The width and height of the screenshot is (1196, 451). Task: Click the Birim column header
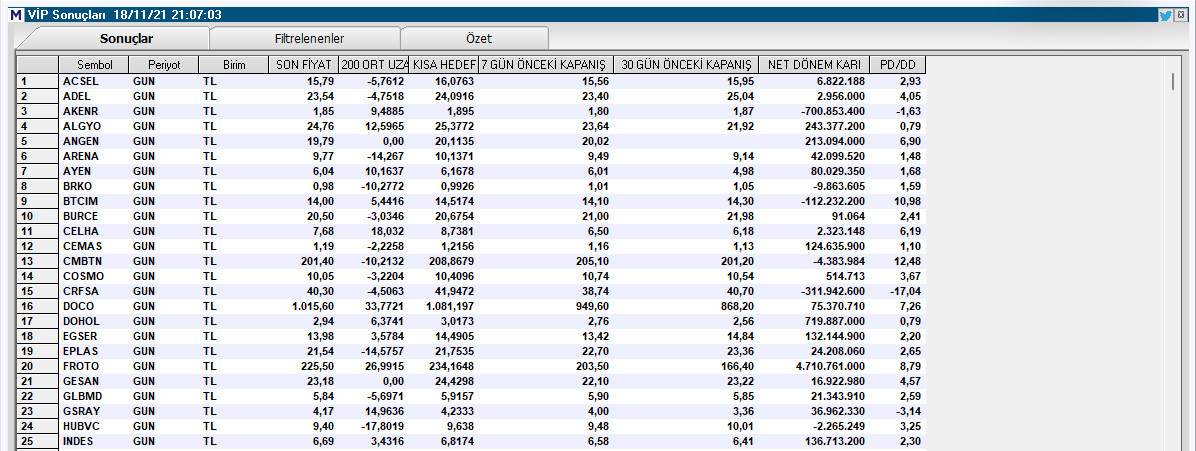(x=233, y=65)
